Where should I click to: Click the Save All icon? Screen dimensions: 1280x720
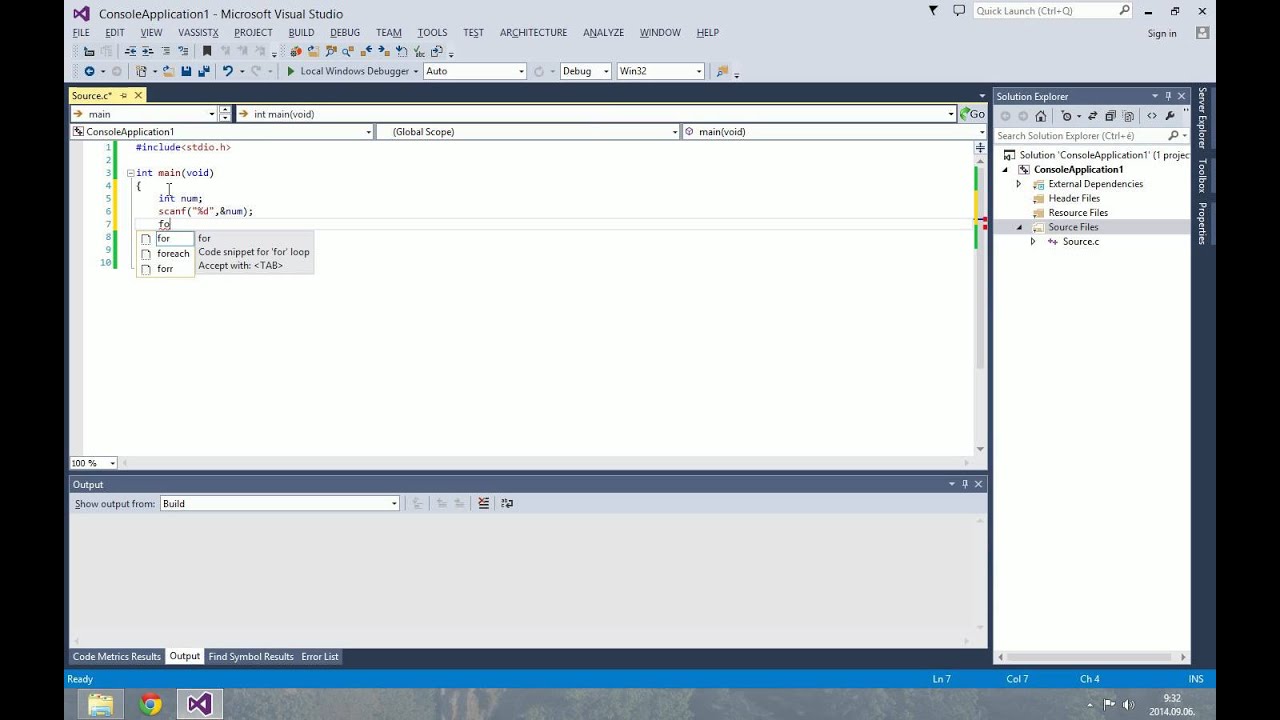[x=204, y=71]
